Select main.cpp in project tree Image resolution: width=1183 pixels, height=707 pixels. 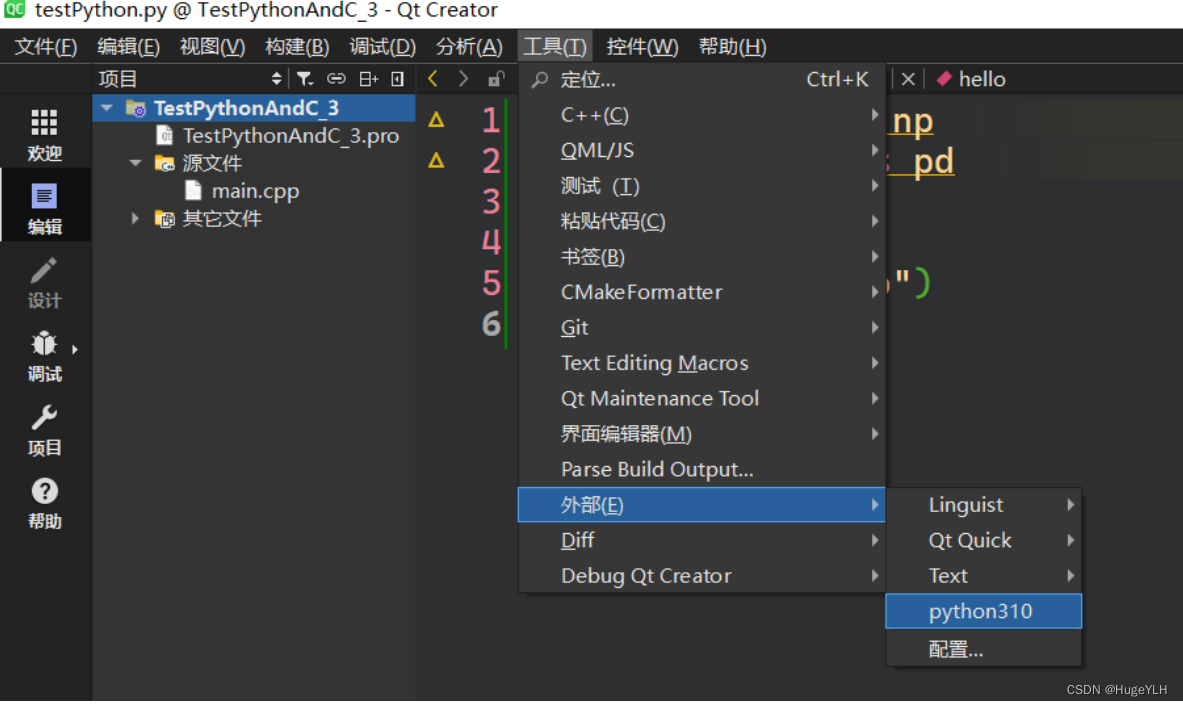tap(255, 191)
